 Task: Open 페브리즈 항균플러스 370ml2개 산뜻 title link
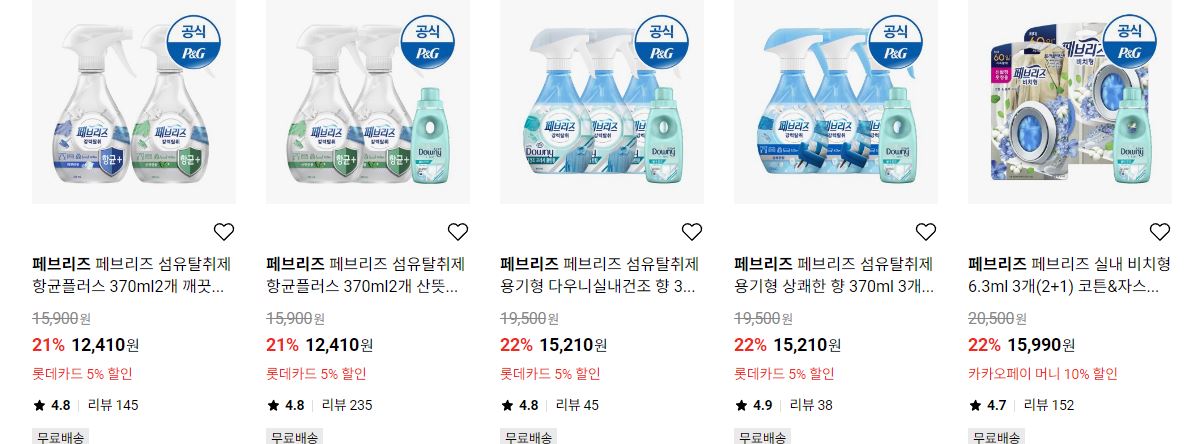pyautogui.click(x=366, y=276)
